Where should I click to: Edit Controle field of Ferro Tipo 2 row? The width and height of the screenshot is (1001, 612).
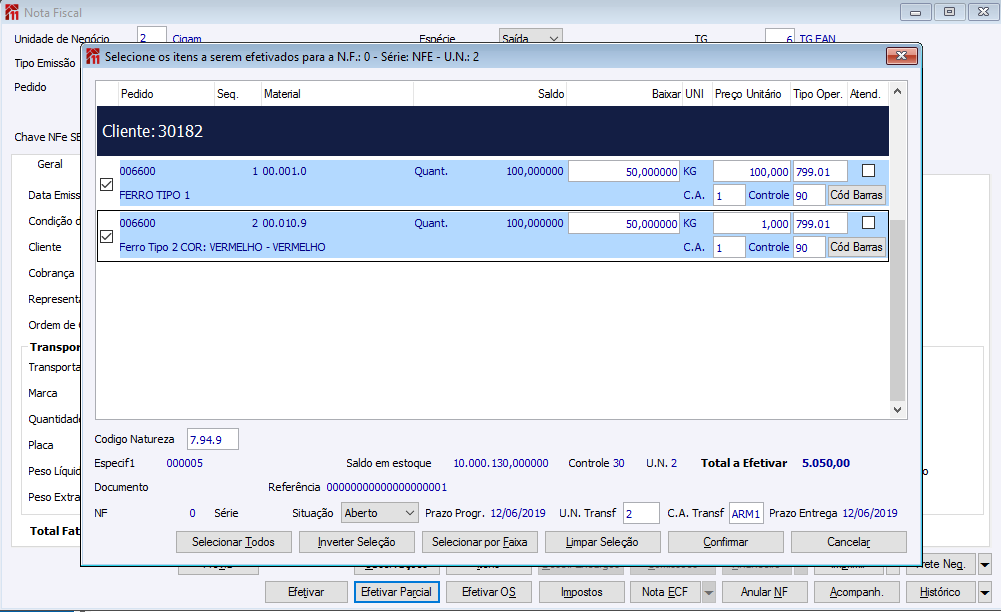809,248
